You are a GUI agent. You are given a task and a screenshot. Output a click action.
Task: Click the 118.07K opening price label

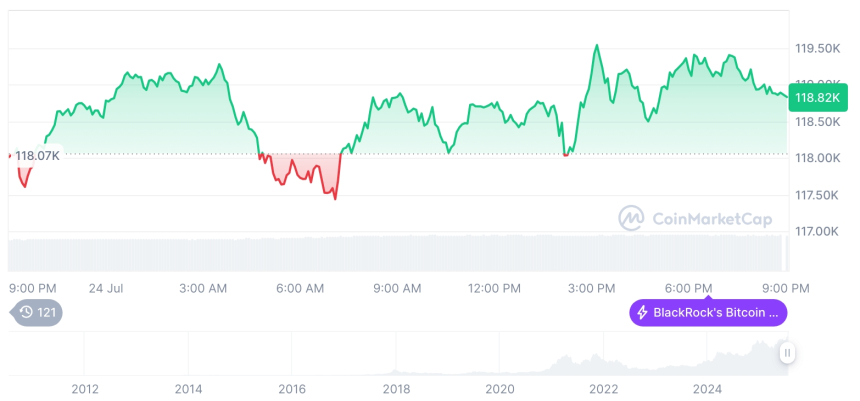(x=38, y=155)
